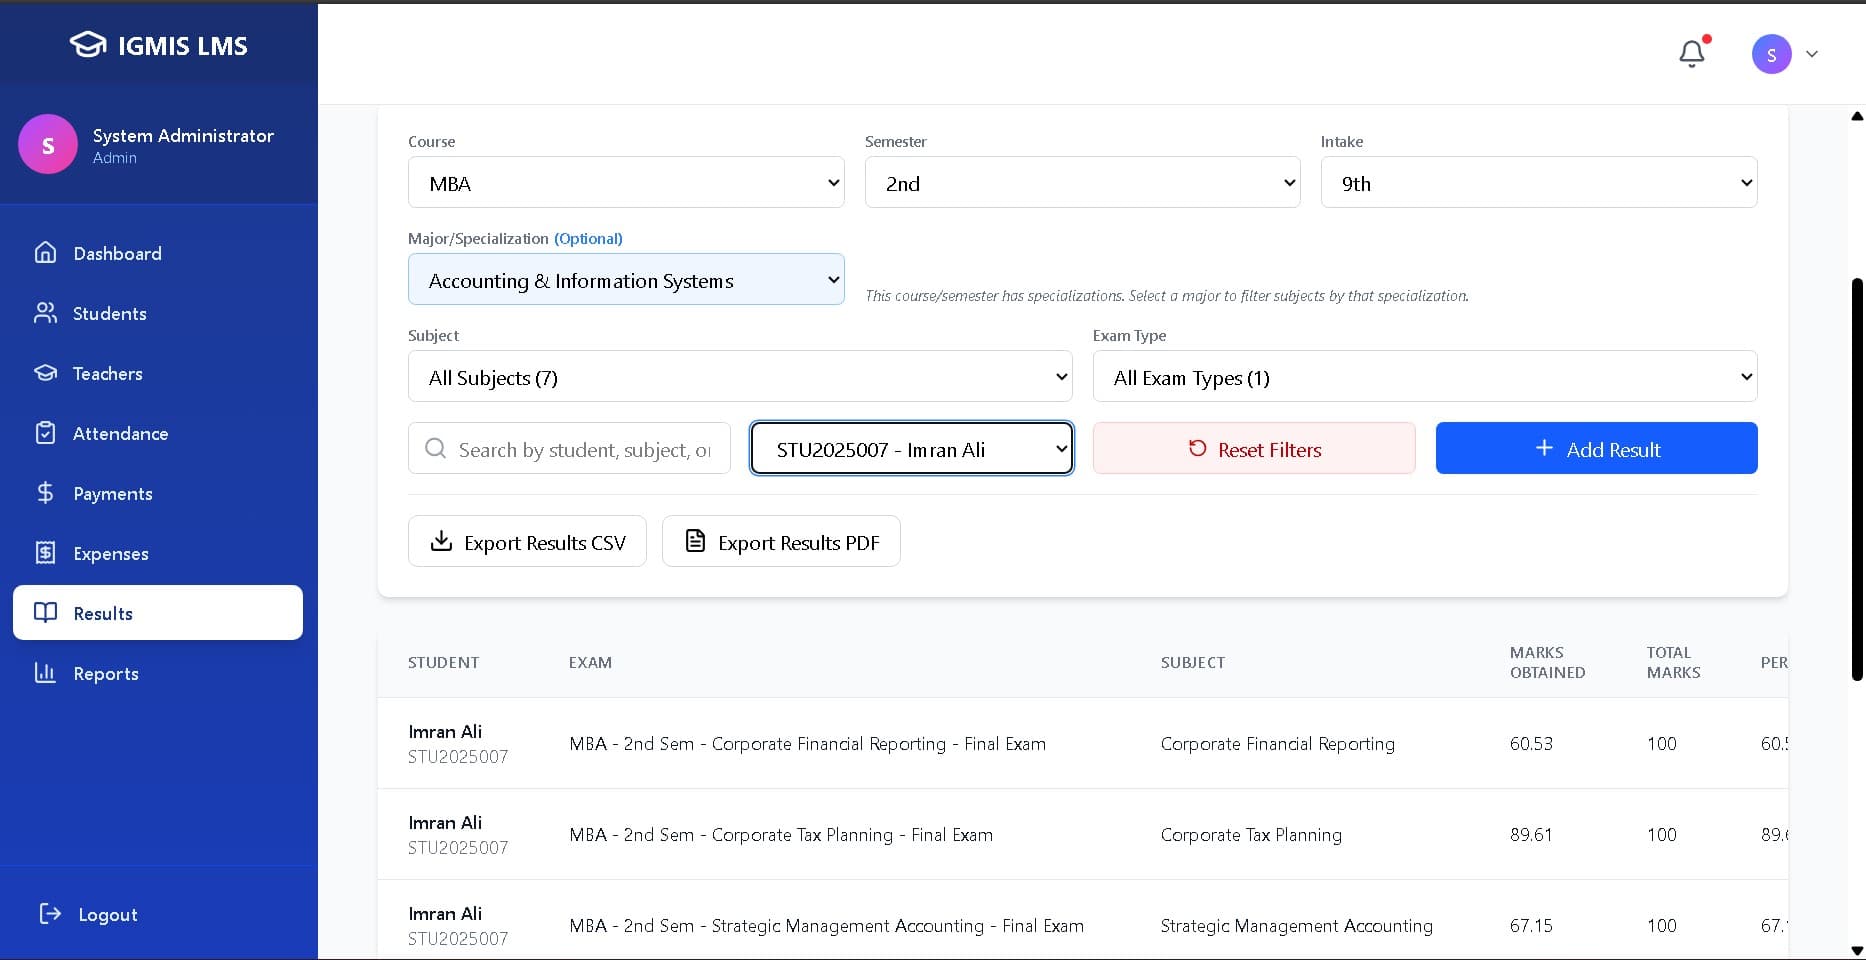Click the MARKS OBTAINED column header

coord(1547,662)
